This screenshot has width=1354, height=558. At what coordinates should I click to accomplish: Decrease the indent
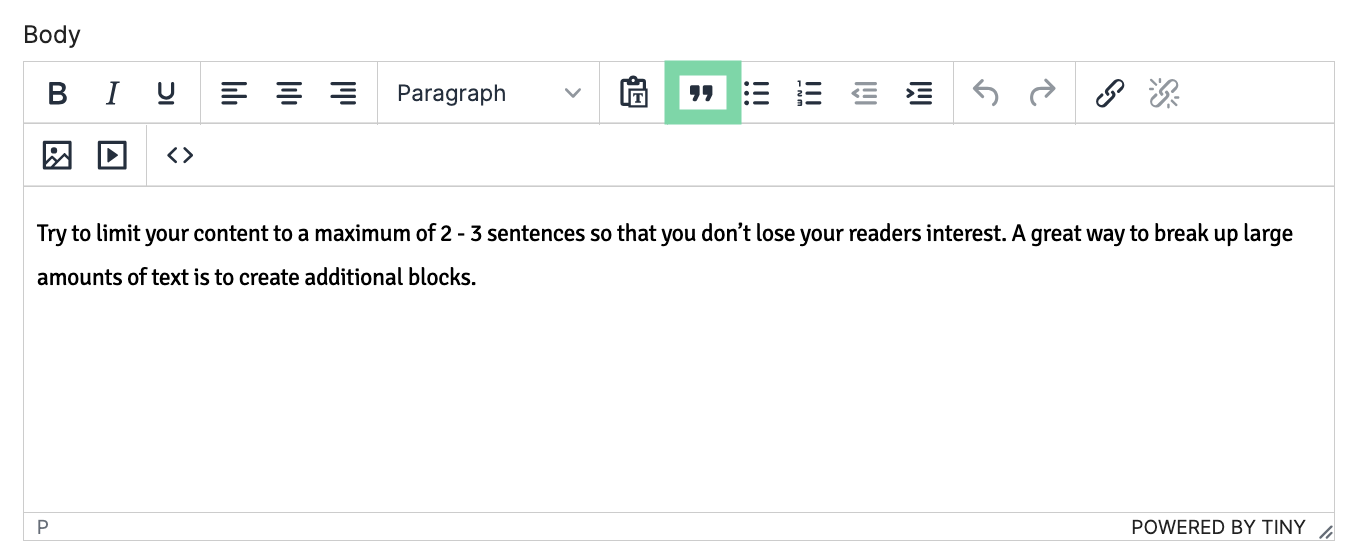click(864, 94)
